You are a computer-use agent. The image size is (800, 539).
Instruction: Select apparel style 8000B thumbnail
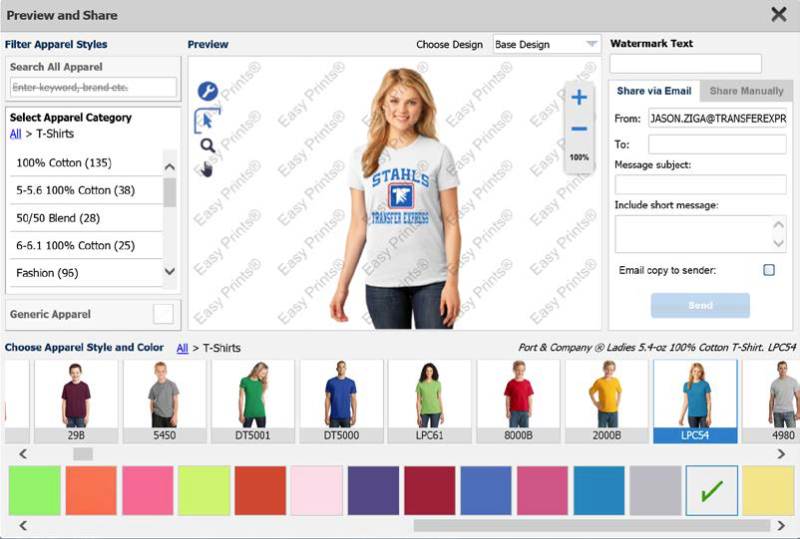coord(518,401)
